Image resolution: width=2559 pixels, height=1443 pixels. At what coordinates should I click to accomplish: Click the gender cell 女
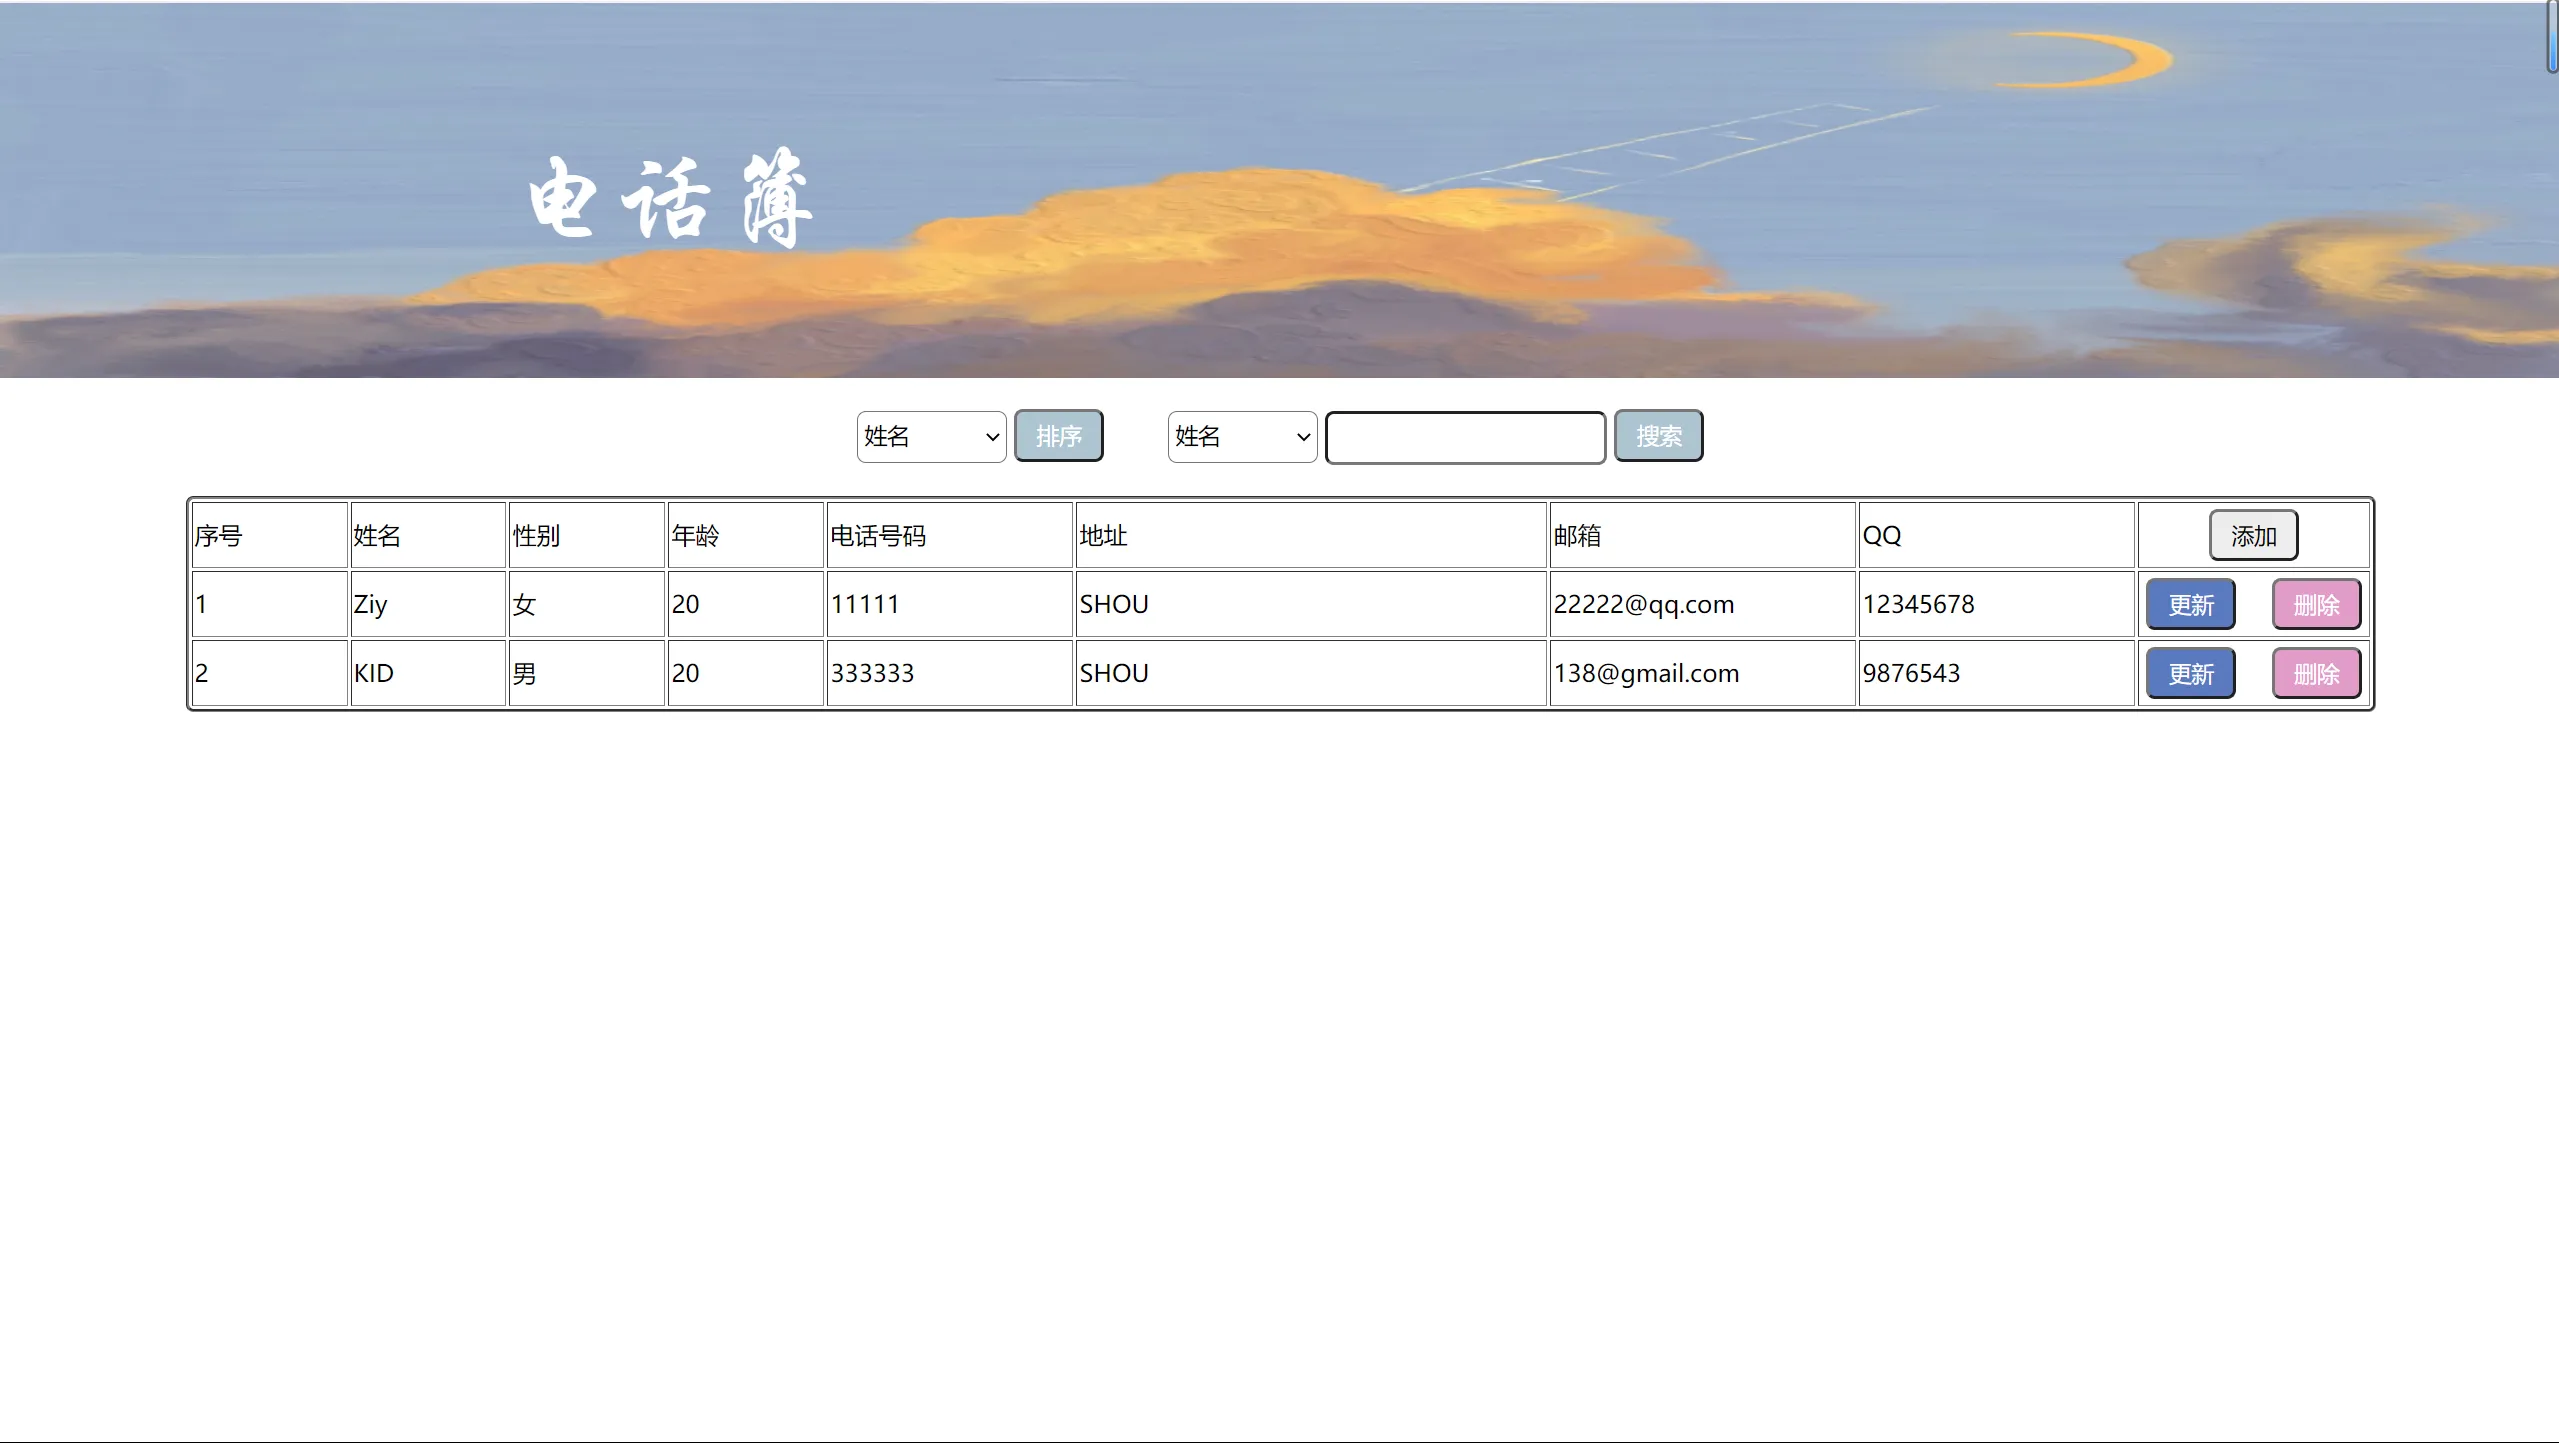coord(587,604)
